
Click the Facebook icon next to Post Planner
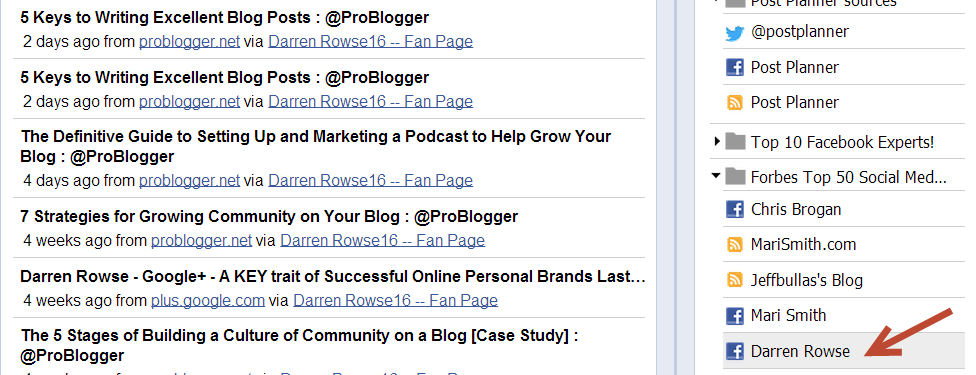click(x=735, y=67)
